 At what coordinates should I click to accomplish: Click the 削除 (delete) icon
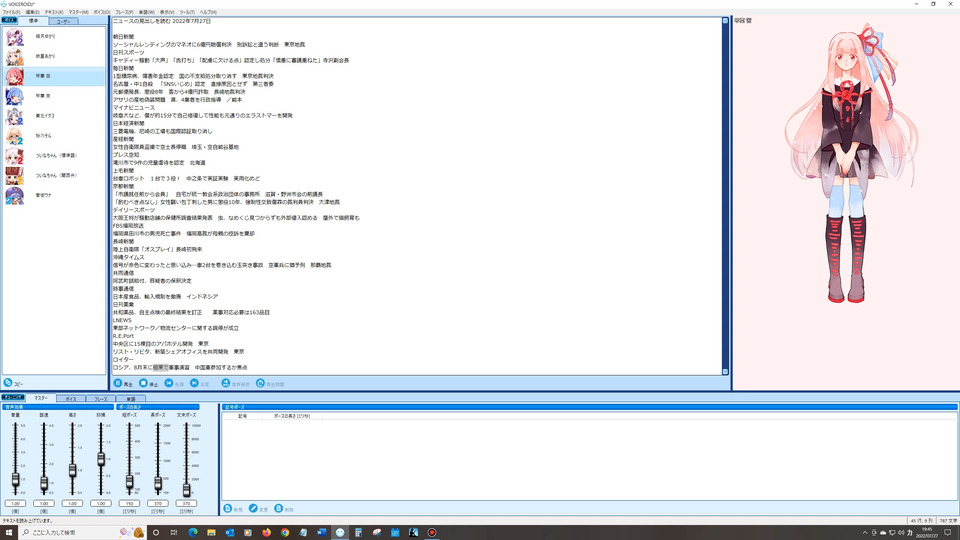click(279, 509)
